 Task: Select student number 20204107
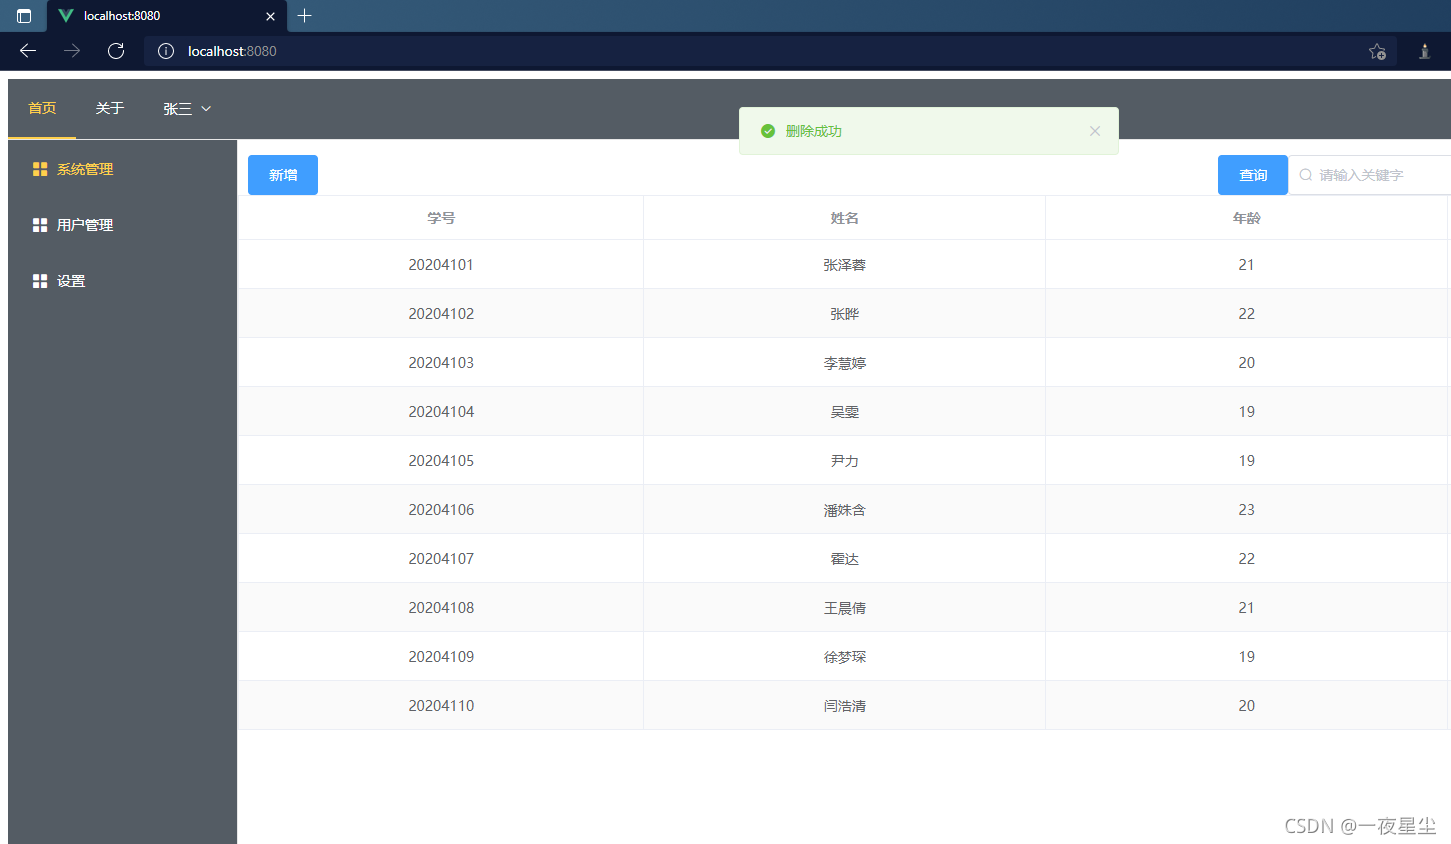tap(441, 559)
